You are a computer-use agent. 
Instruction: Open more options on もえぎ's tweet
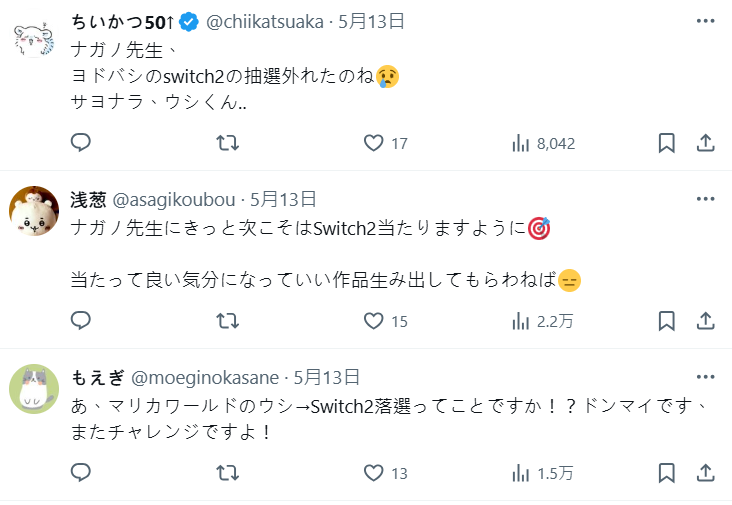click(704, 377)
